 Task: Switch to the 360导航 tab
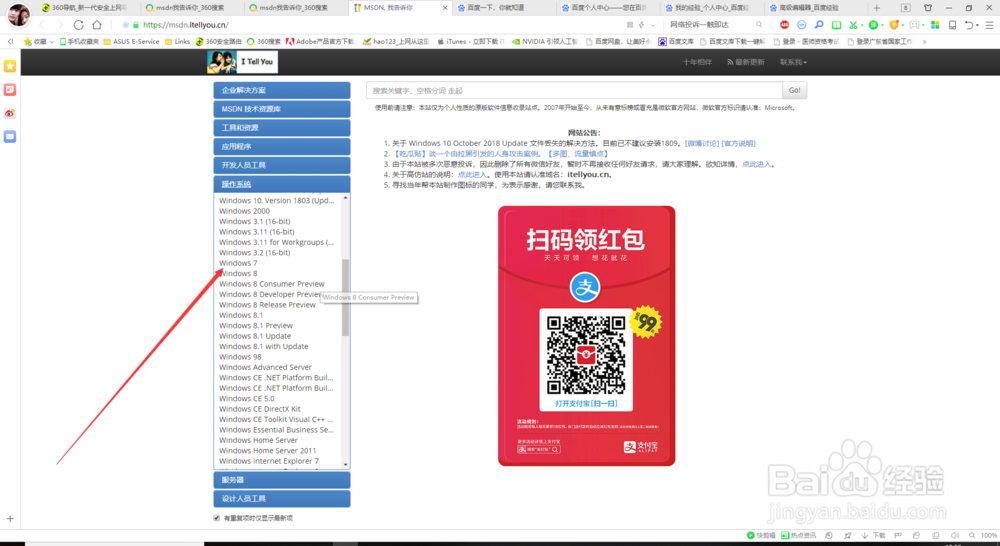86,8
